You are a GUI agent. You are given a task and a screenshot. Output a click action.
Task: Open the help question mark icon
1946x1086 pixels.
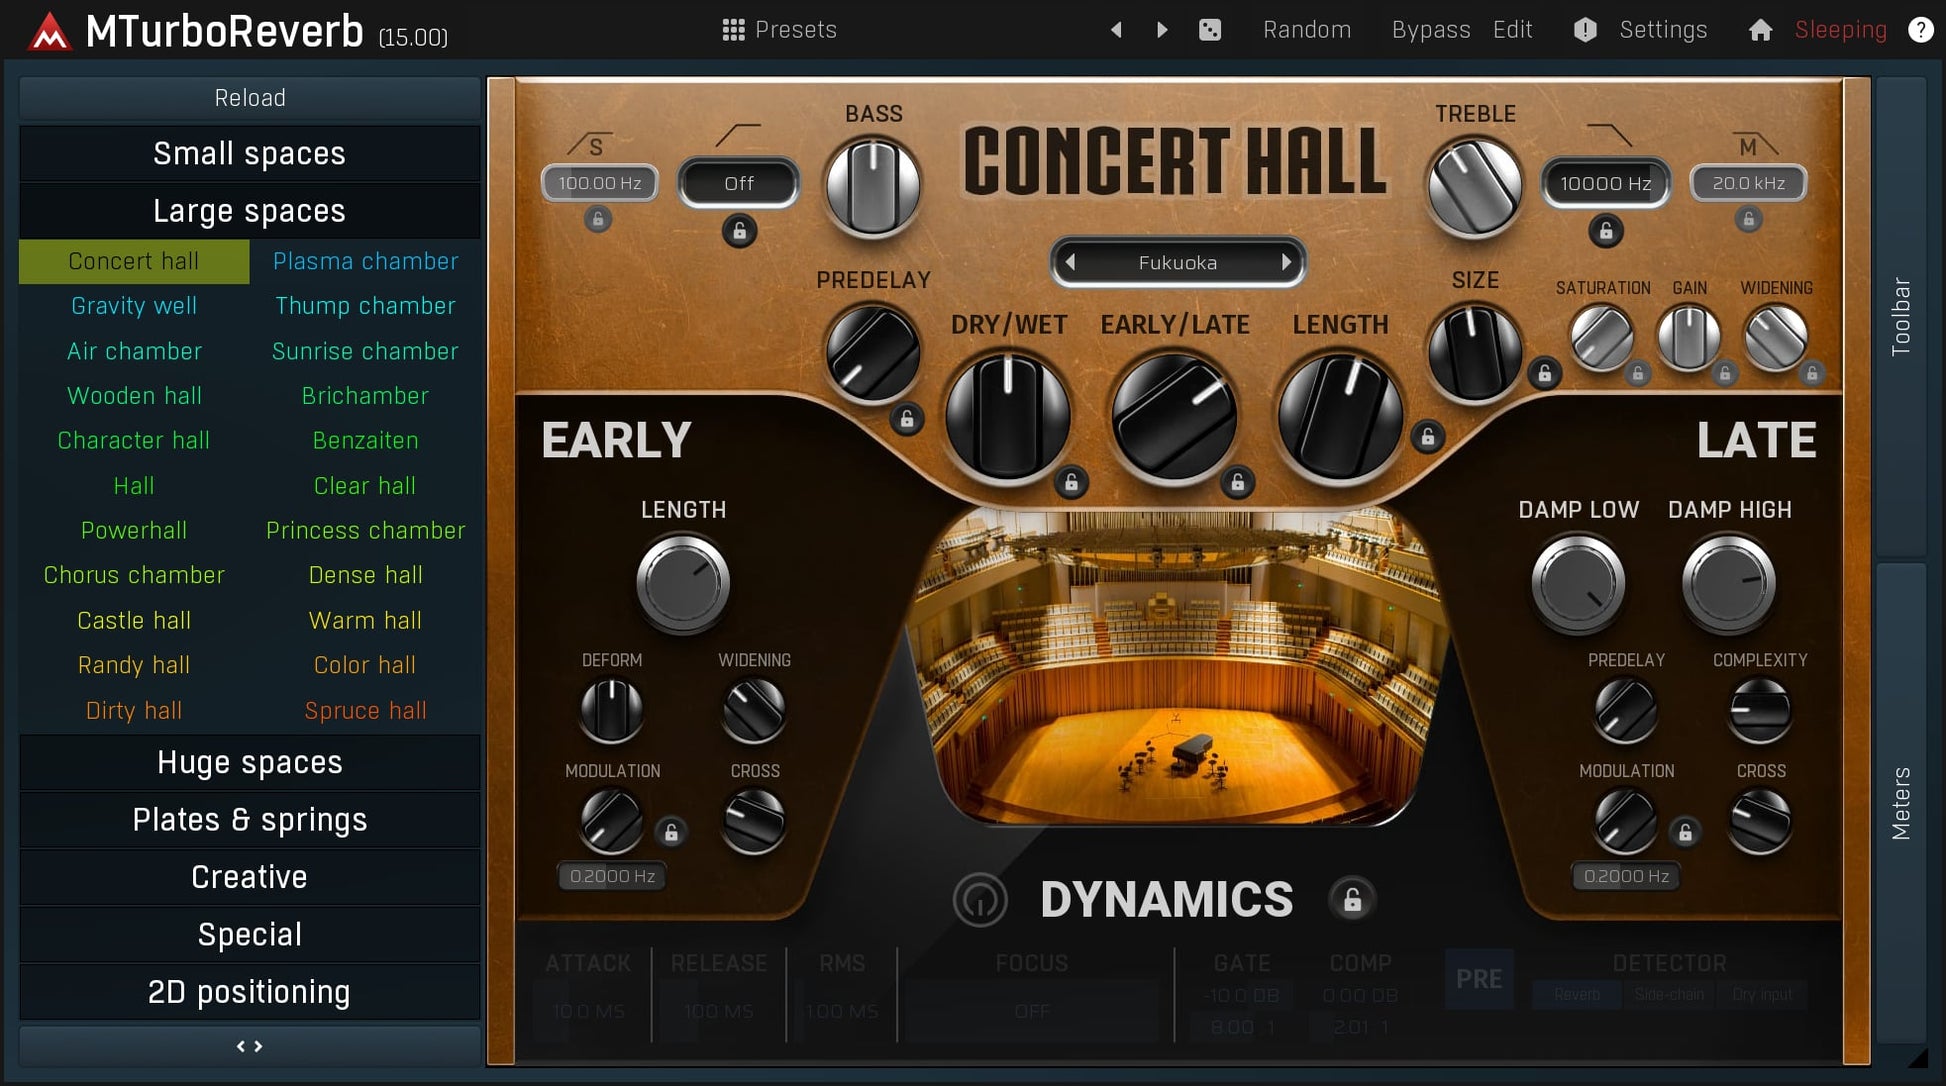1920,30
